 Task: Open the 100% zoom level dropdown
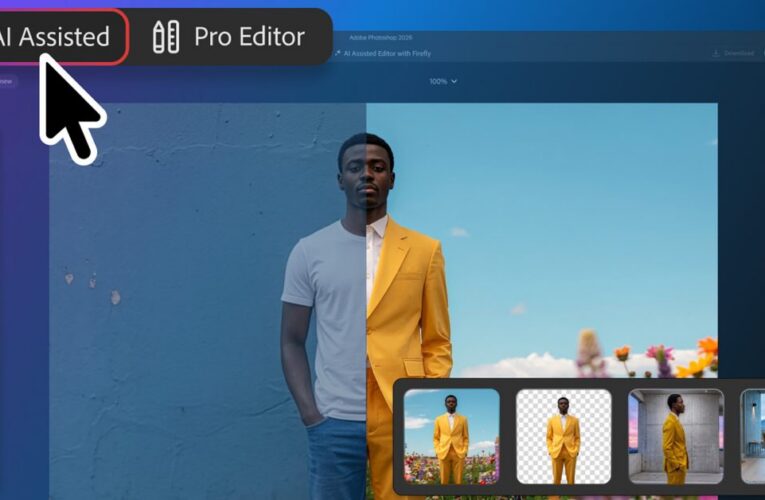tap(443, 81)
